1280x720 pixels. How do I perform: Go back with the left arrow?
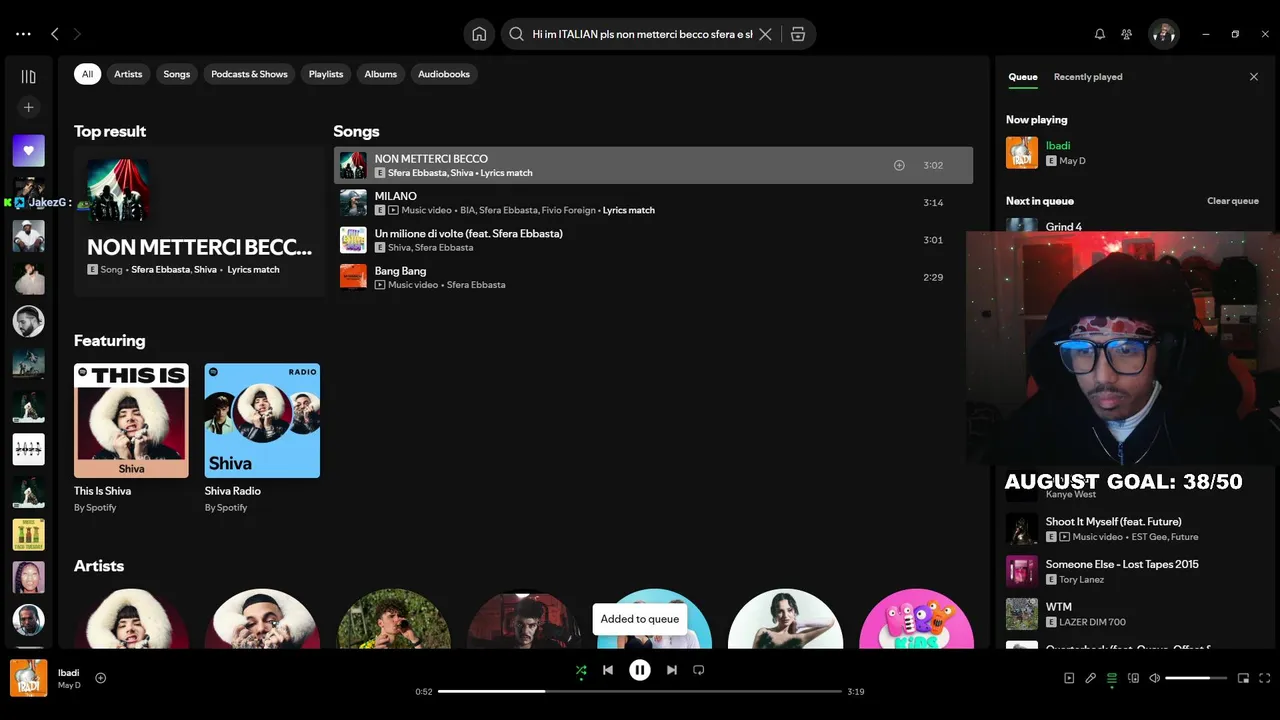coord(55,34)
